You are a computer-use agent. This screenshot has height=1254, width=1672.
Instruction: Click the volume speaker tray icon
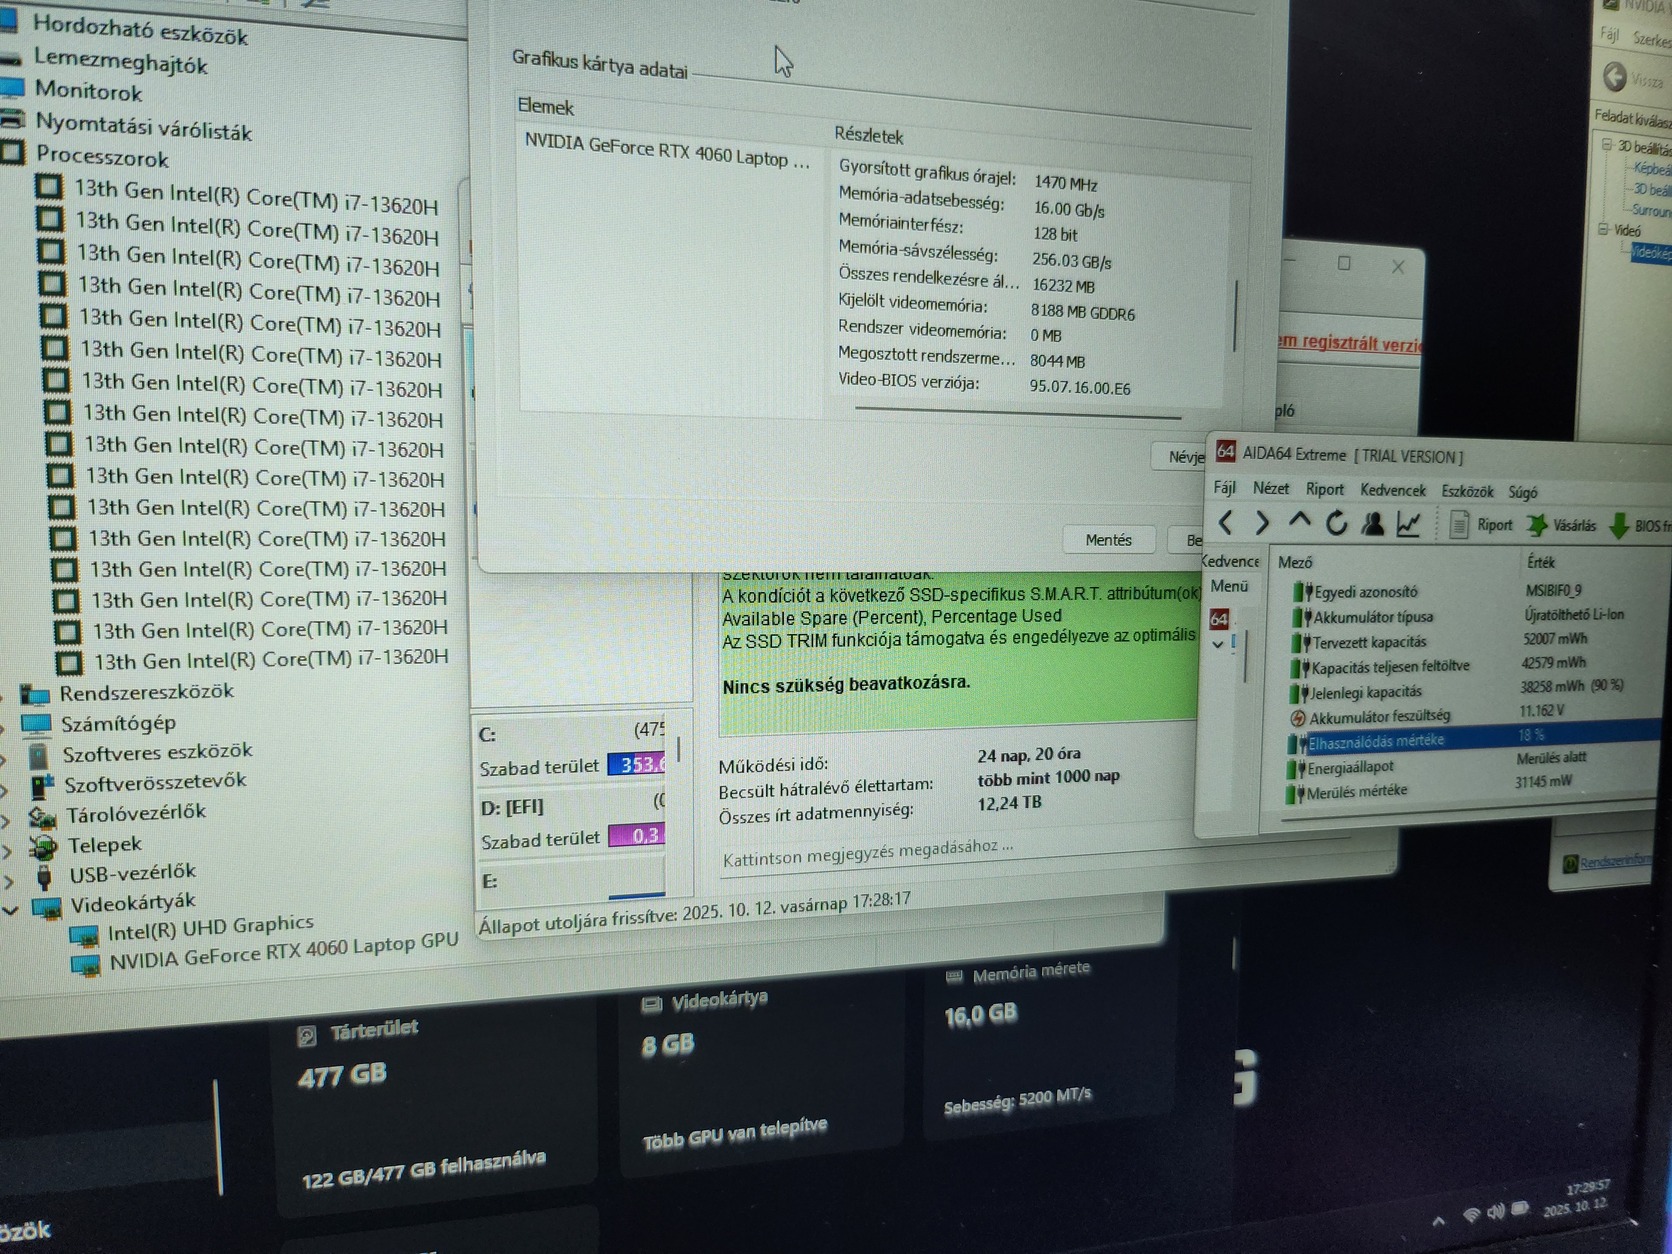[x=1495, y=1212]
